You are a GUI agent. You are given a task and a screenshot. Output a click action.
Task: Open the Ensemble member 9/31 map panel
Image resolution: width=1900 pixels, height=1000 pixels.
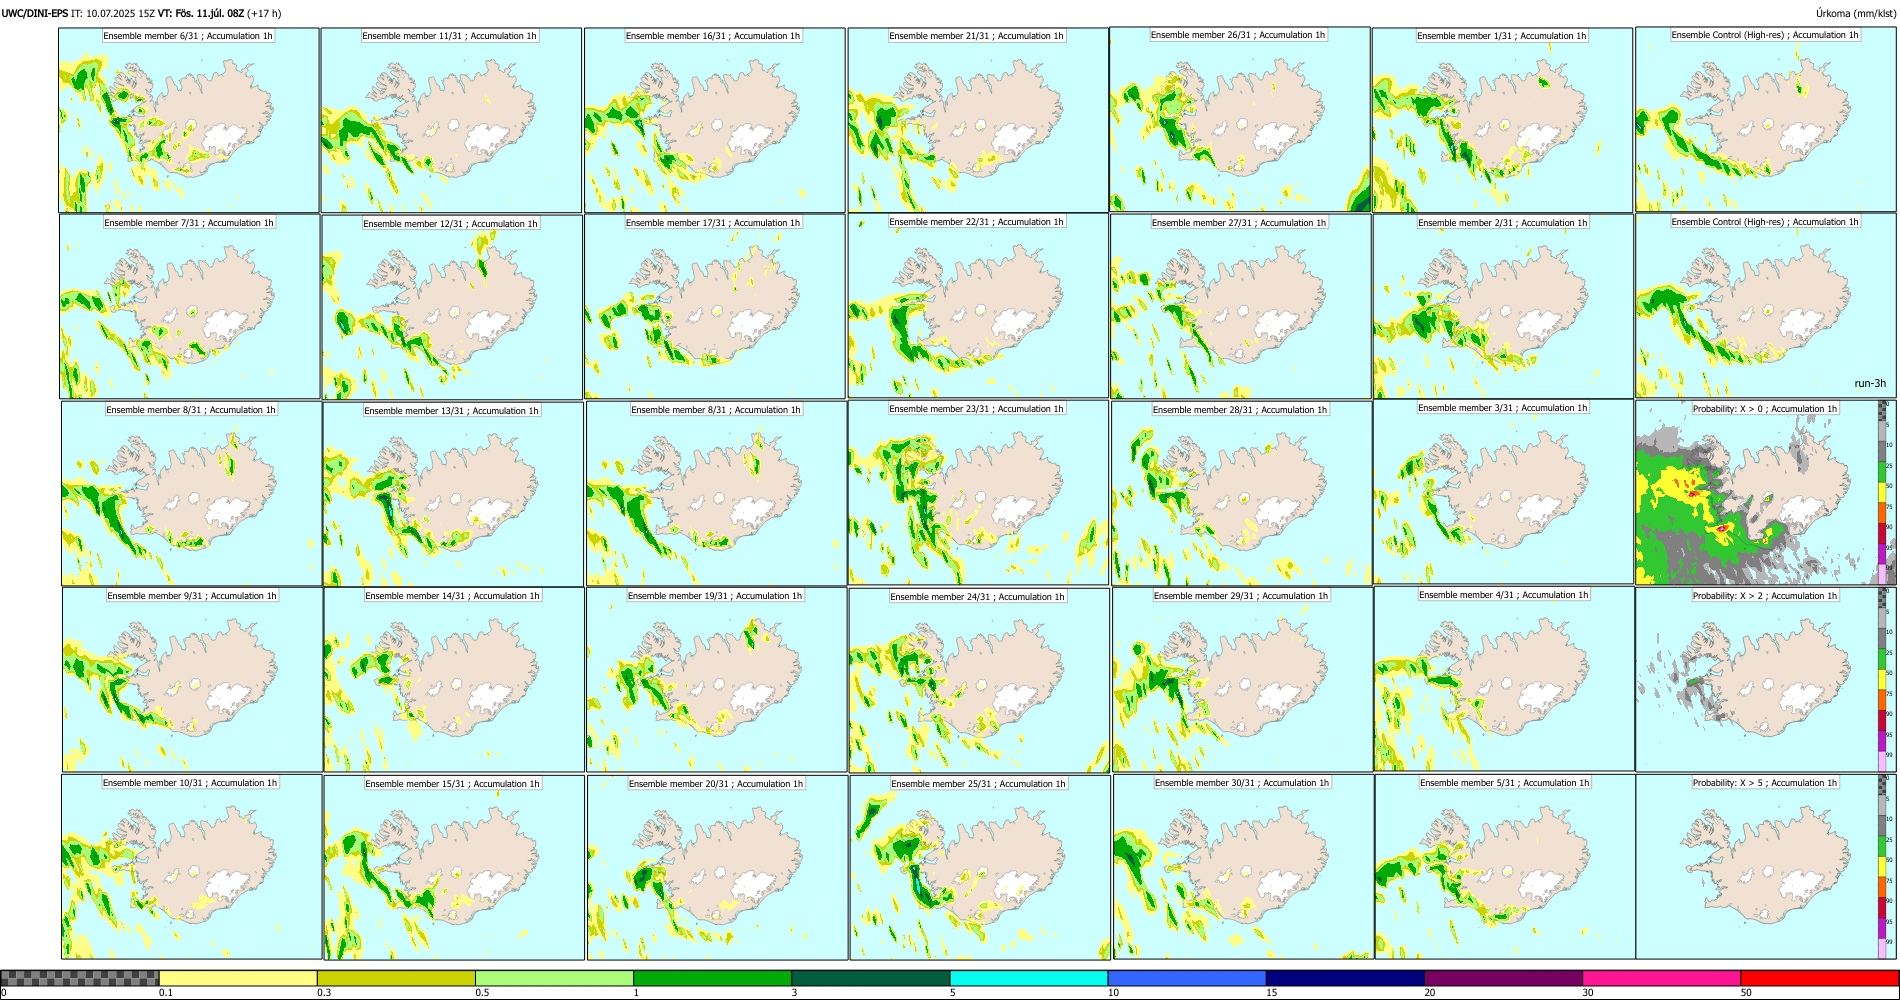point(193,680)
